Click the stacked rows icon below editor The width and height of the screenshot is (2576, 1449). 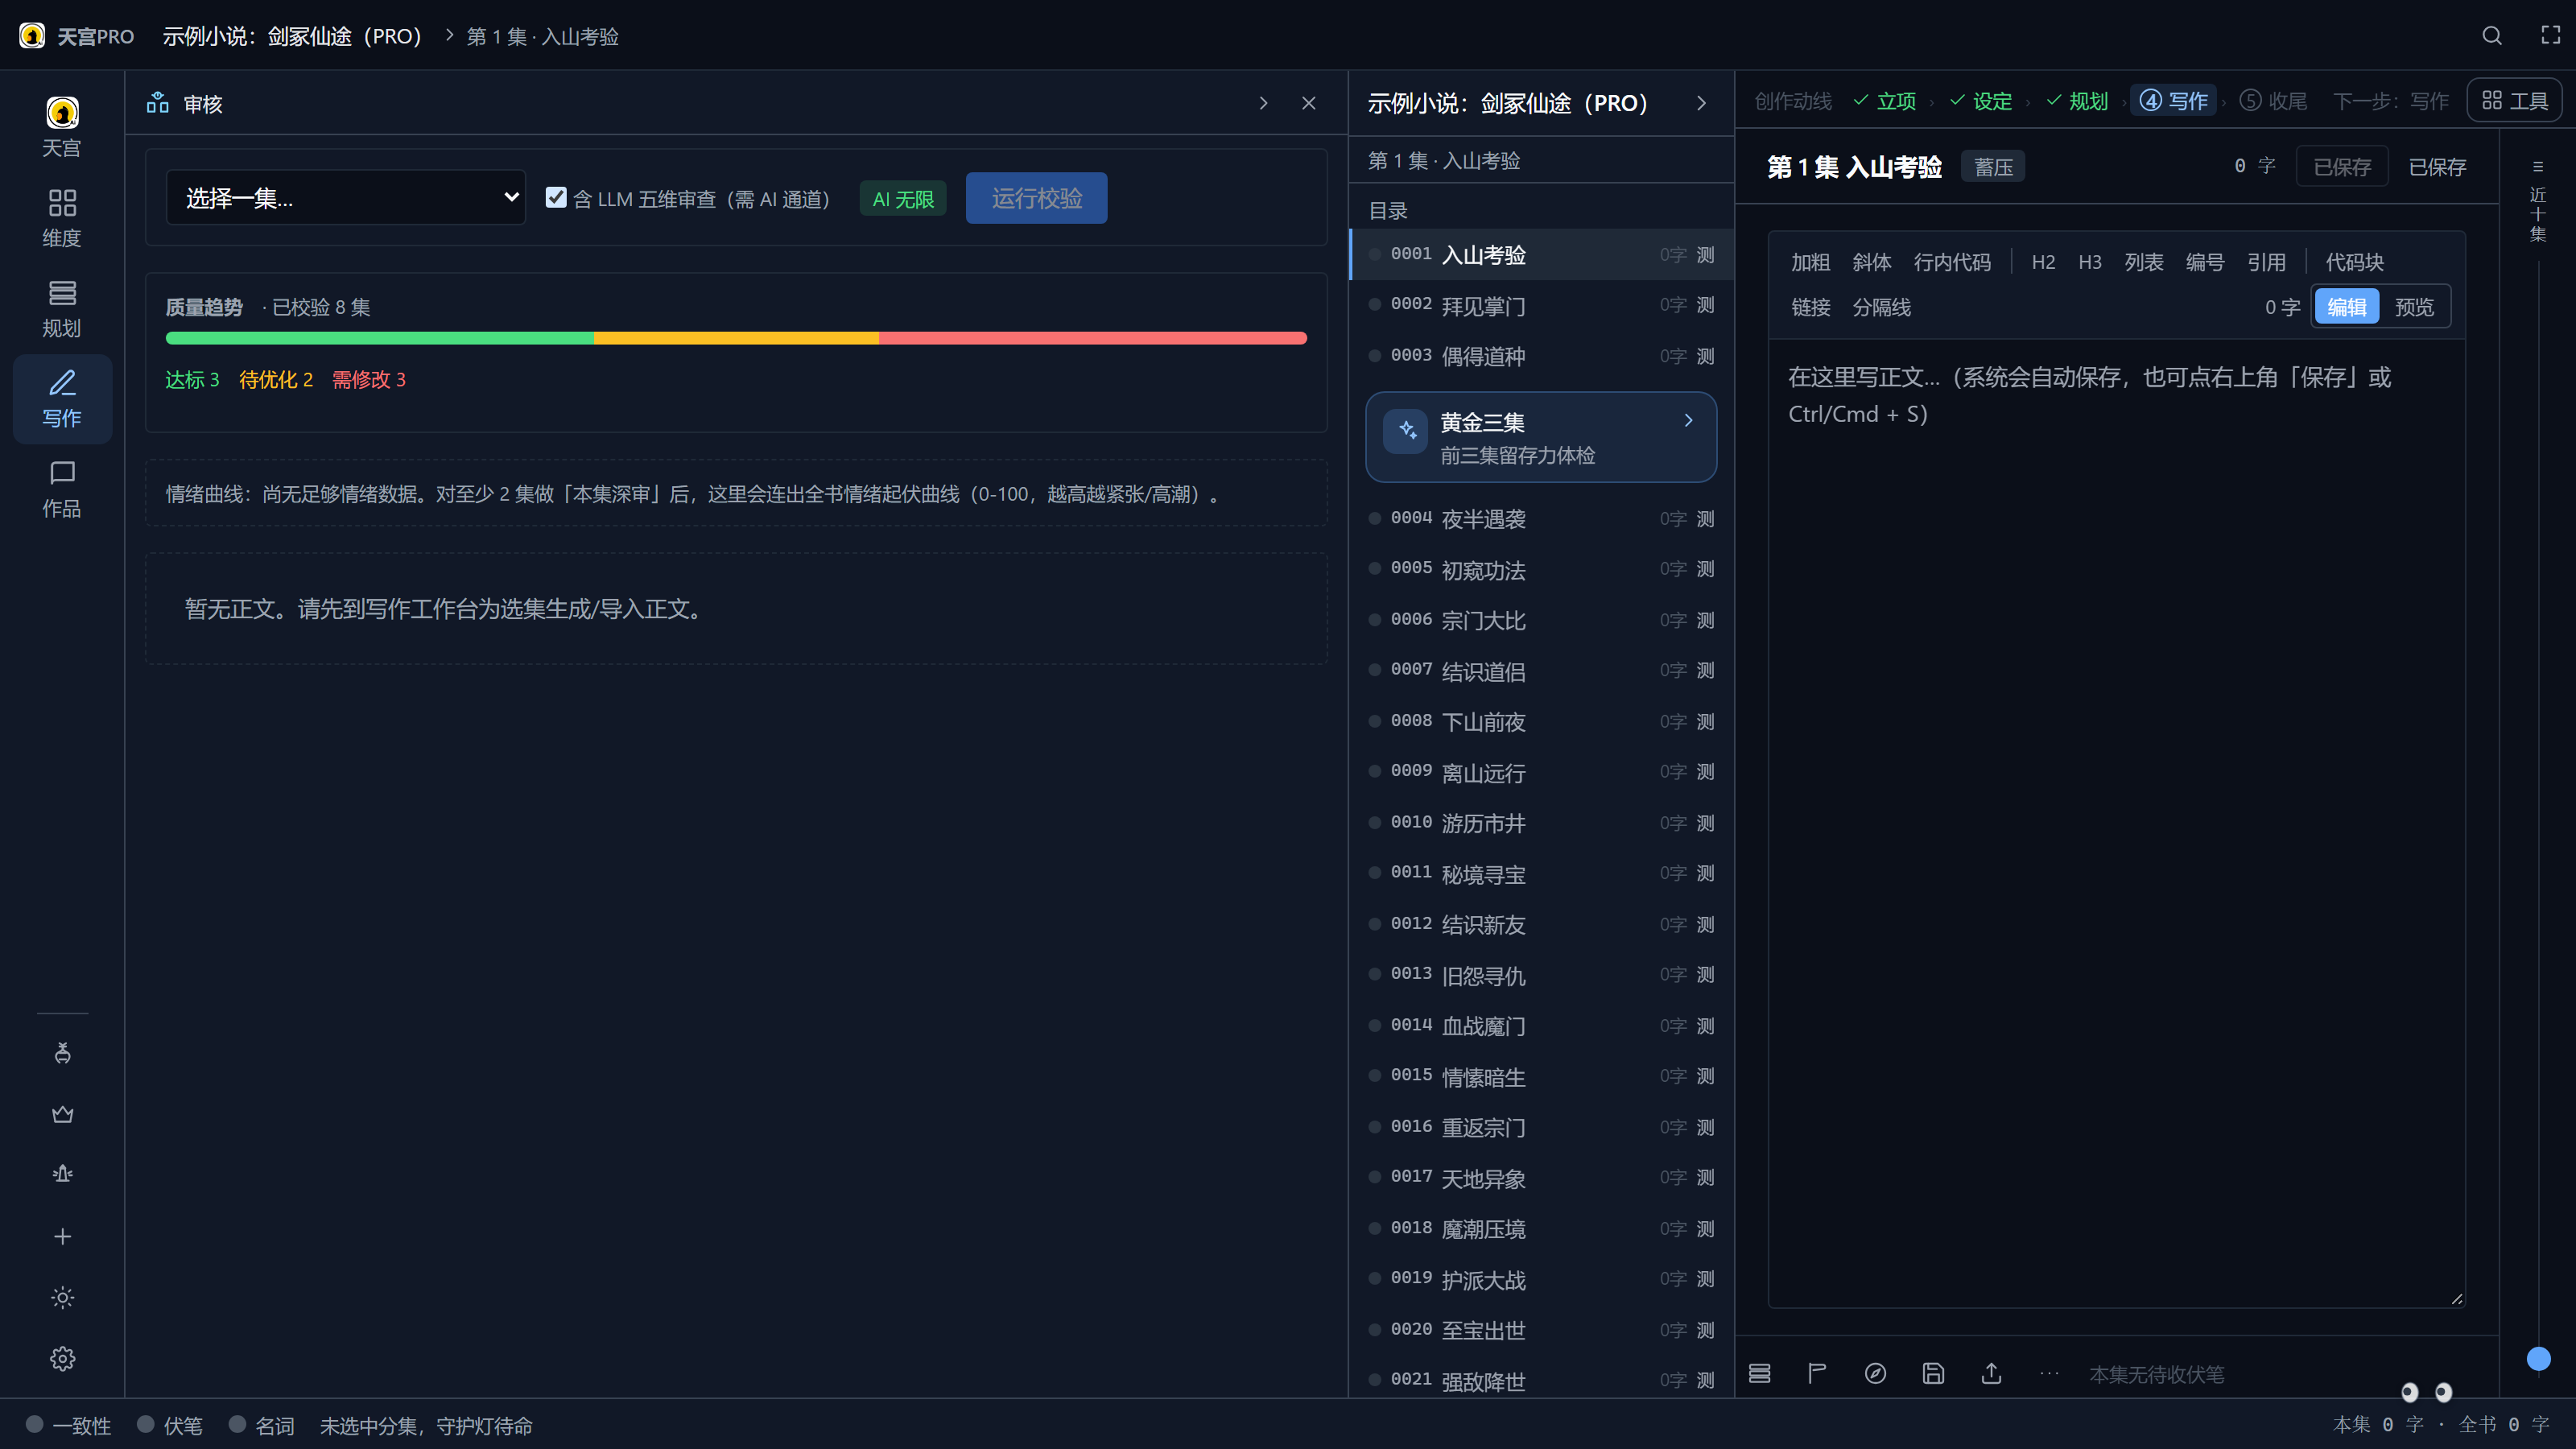(1760, 1373)
